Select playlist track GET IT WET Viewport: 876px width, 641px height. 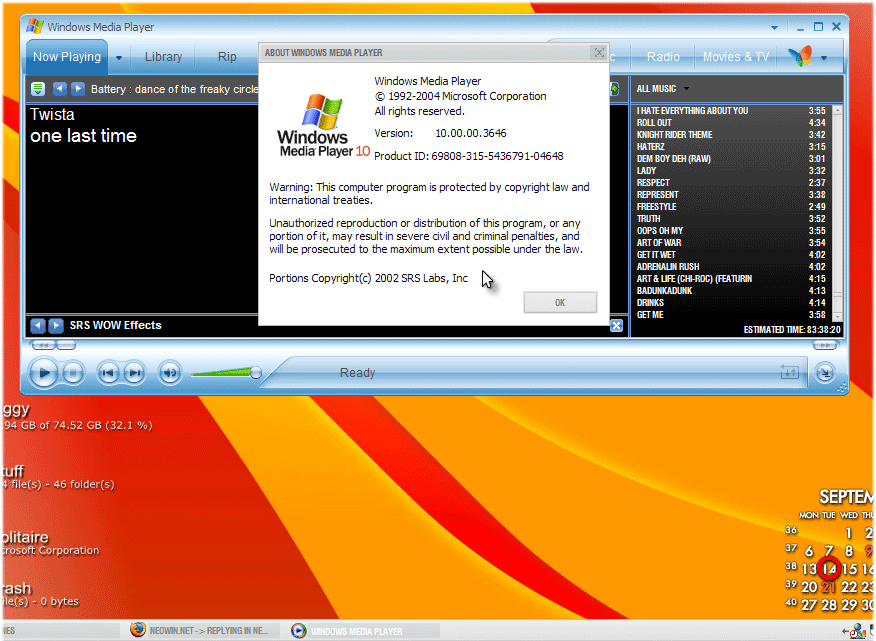(x=731, y=255)
